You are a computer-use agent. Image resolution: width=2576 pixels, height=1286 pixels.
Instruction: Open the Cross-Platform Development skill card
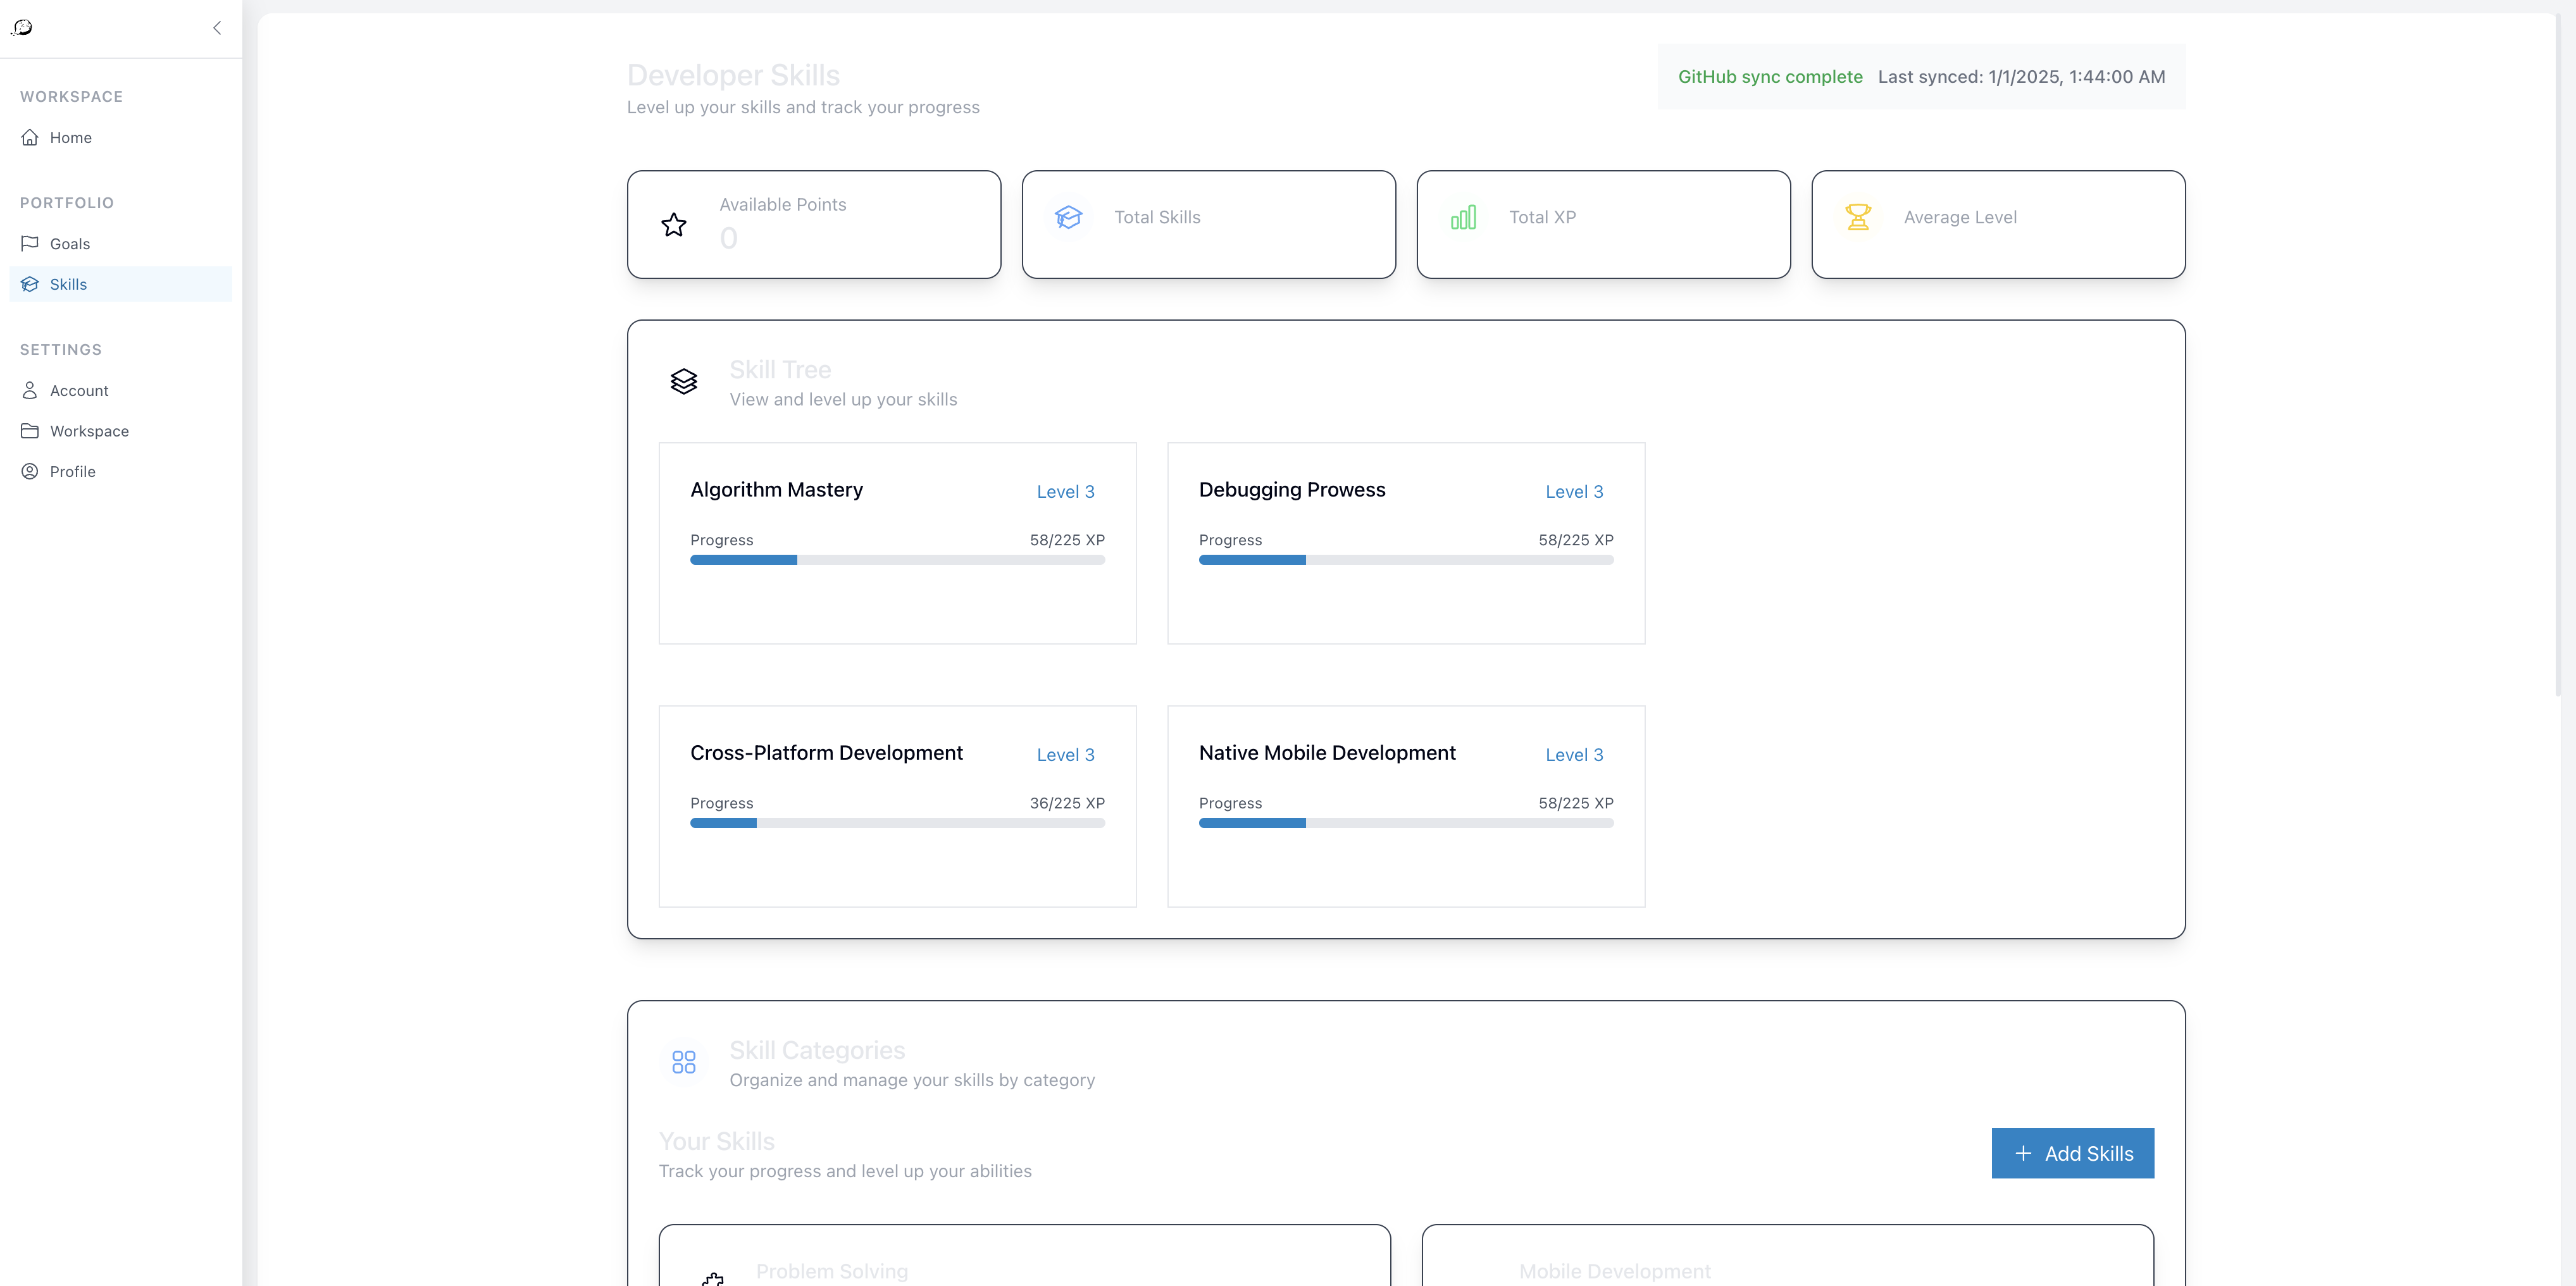click(x=897, y=806)
